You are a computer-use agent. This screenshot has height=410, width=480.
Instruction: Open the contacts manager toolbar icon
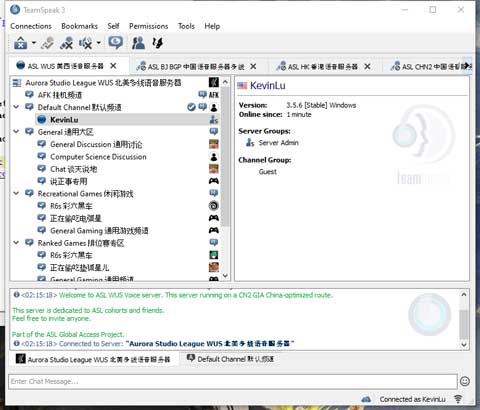tap(138, 43)
